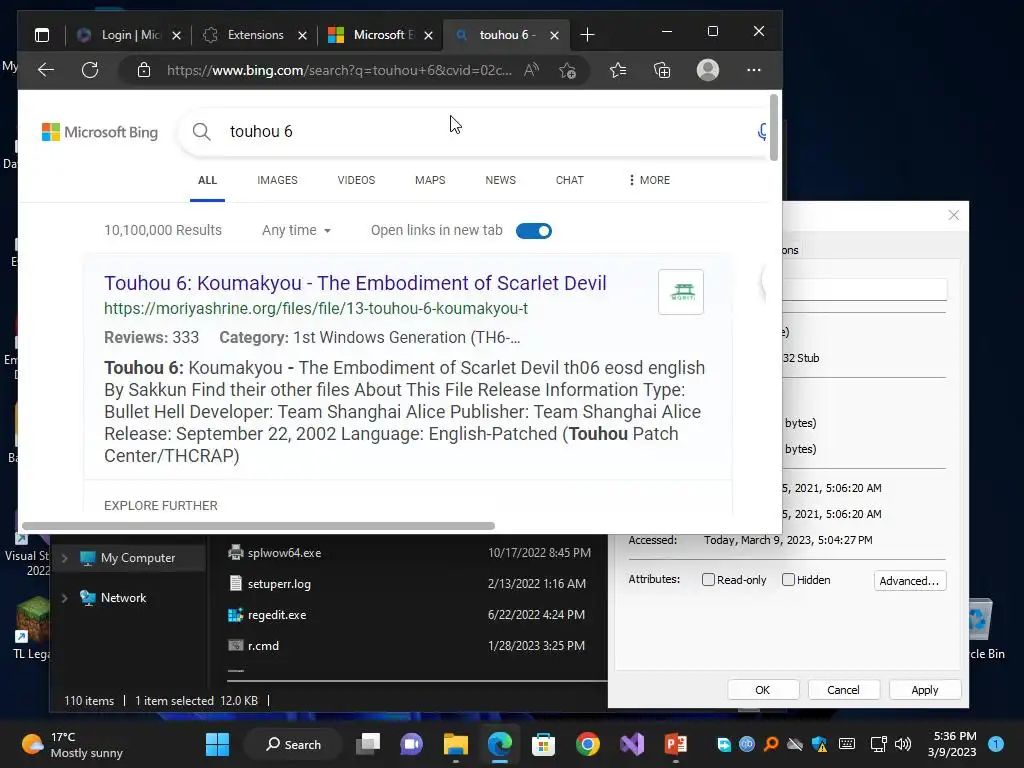This screenshot has height=768, width=1024.
Task: Add this page to favorites star
Action: pyautogui.click(x=568, y=70)
